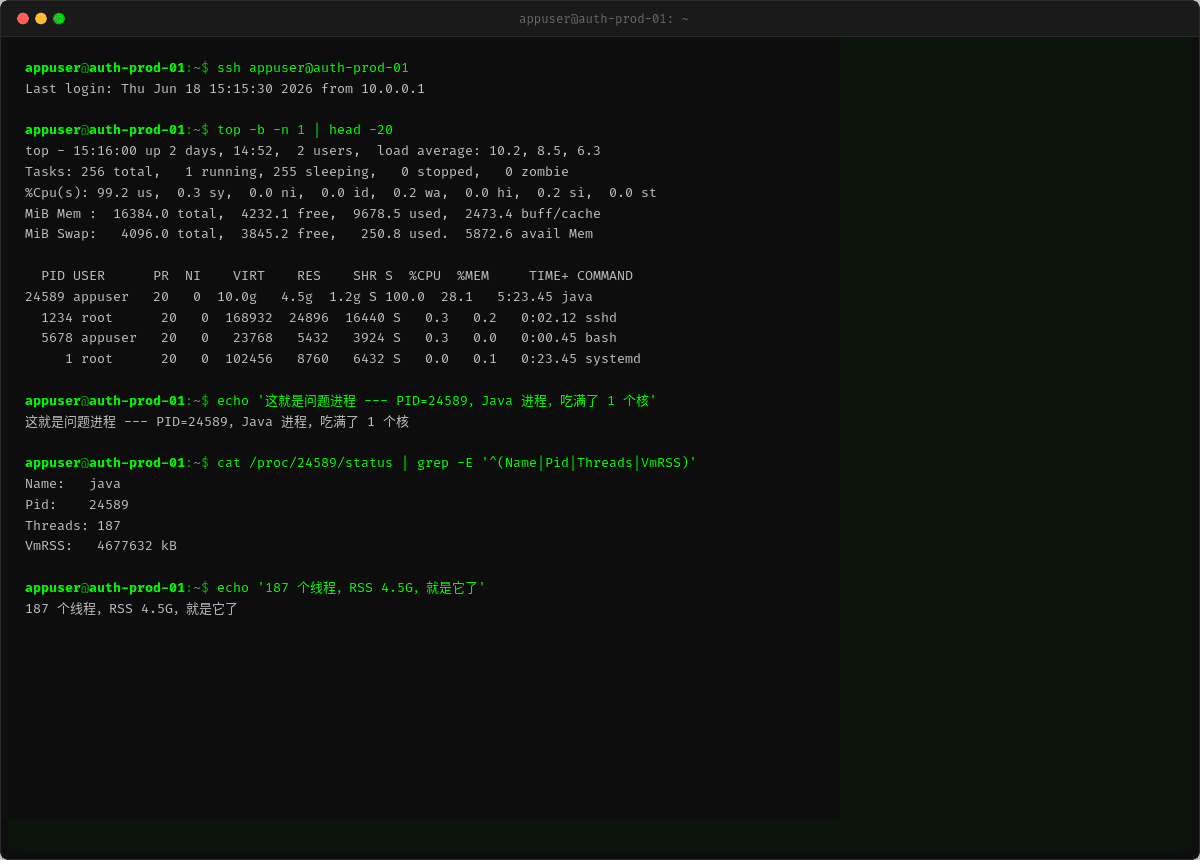Select the Name: java line
This screenshot has height=860, width=1200.
[73, 484]
